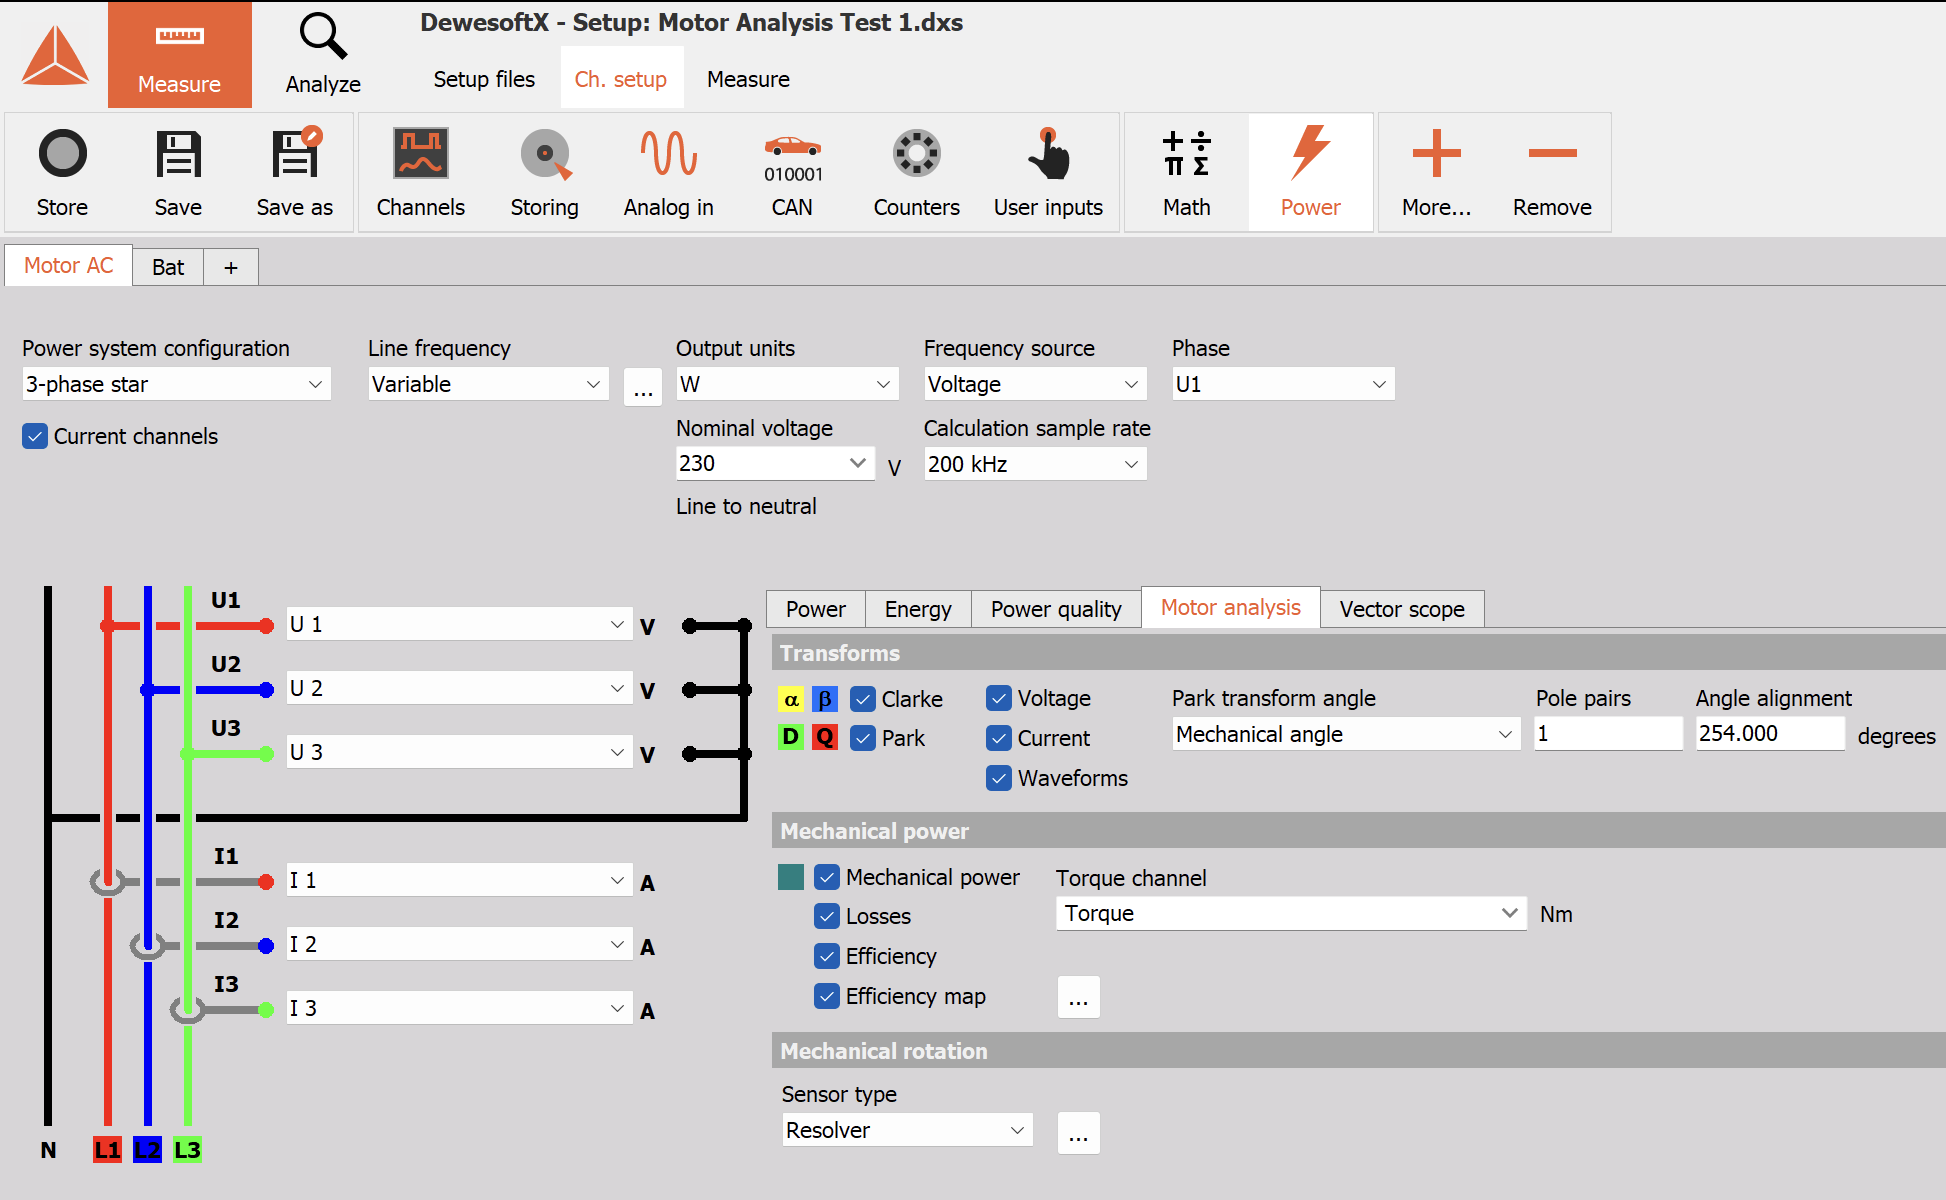Open the I 3 channel dropdown
The image size is (1946, 1200).
(x=459, y=1008)
